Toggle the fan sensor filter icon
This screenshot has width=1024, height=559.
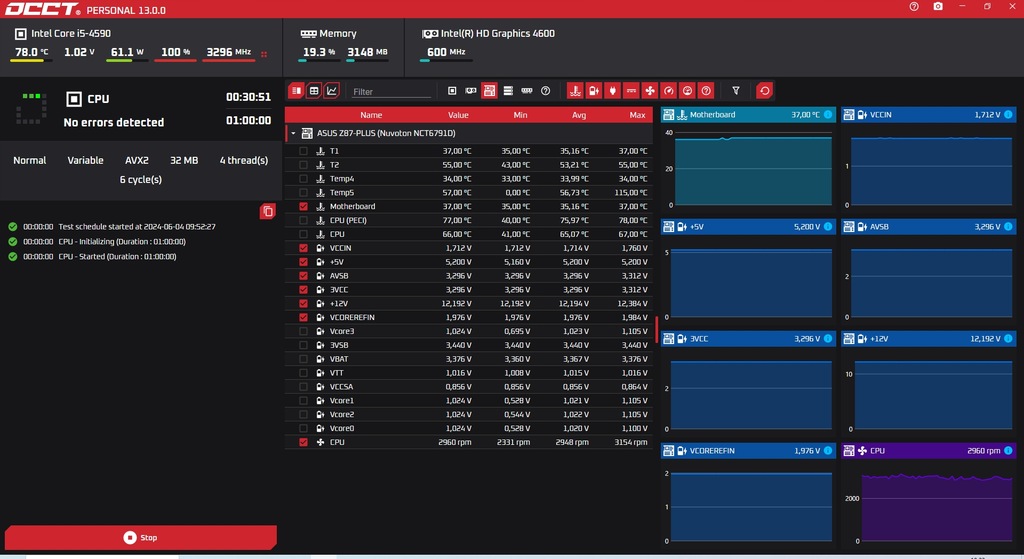click(650, 91)
